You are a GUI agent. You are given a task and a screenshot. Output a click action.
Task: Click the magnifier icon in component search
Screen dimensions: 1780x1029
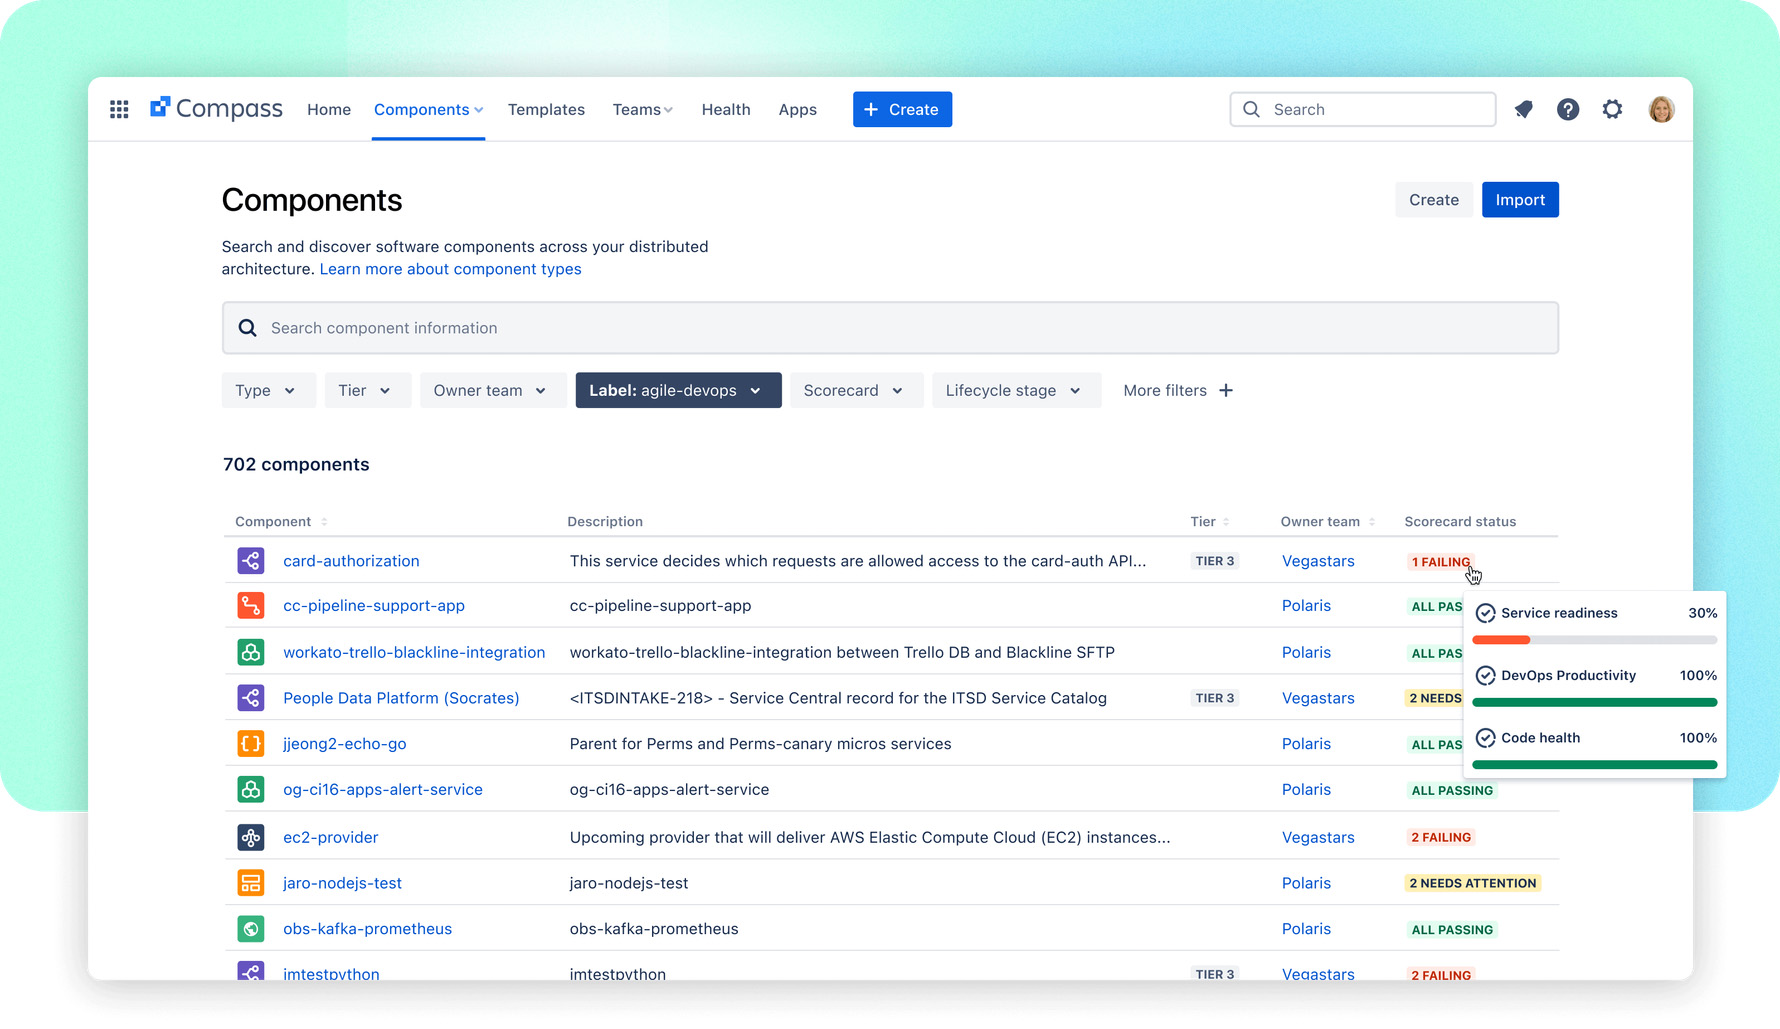point(248,328)
